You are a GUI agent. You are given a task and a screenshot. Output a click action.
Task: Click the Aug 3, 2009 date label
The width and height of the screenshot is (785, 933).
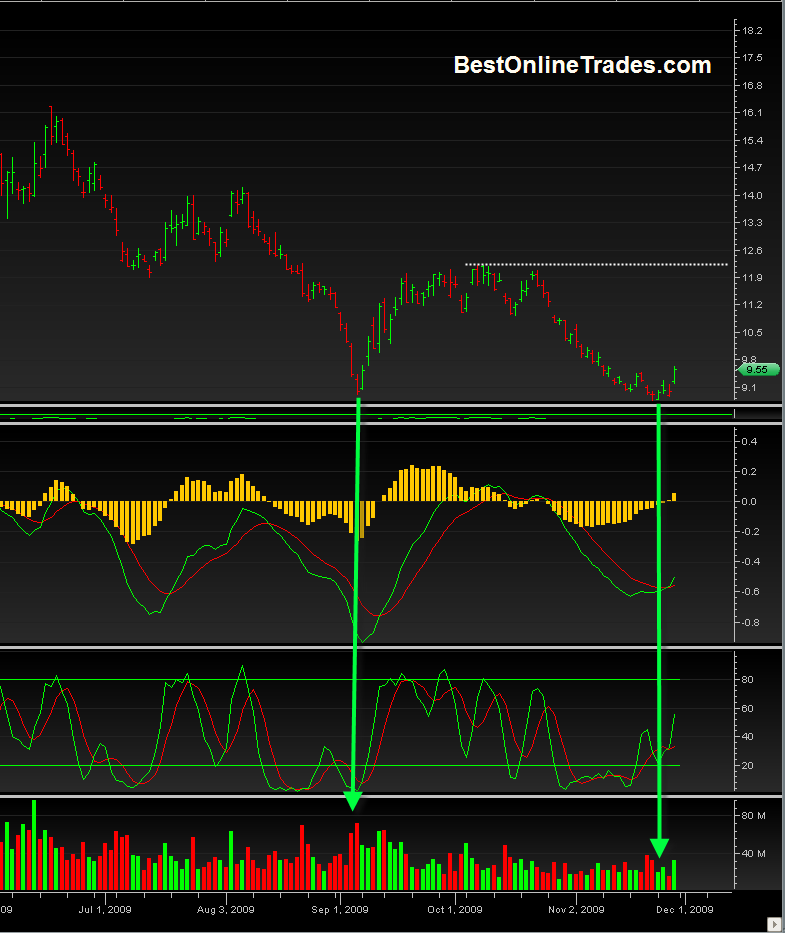[226, 909]
